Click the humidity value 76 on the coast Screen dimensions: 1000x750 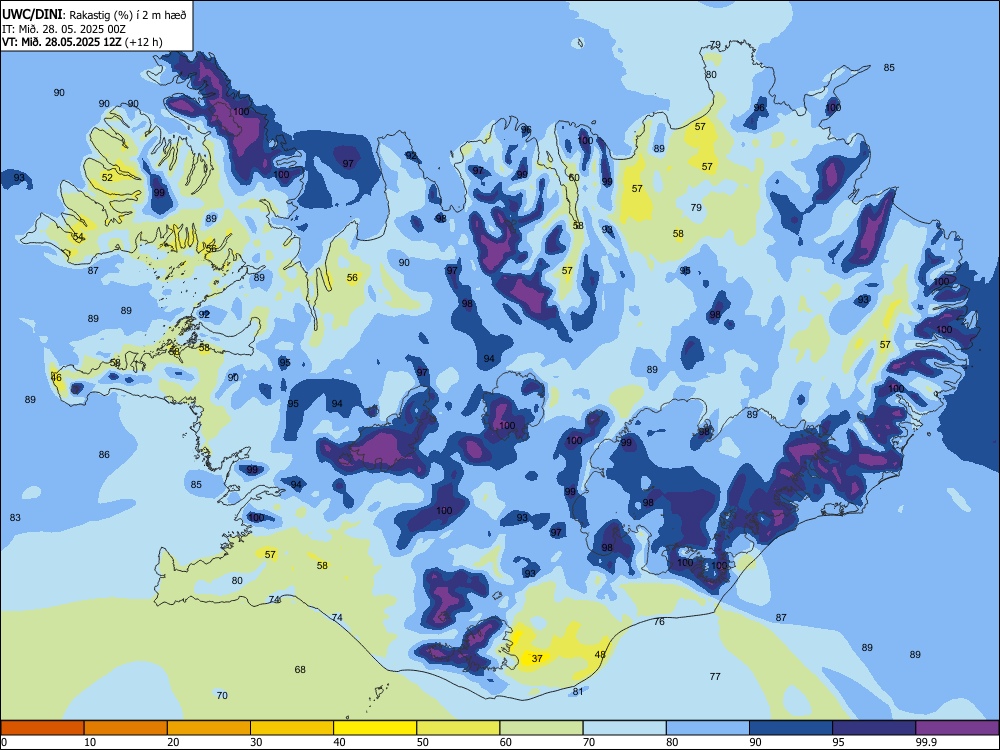tap(659, 621)
